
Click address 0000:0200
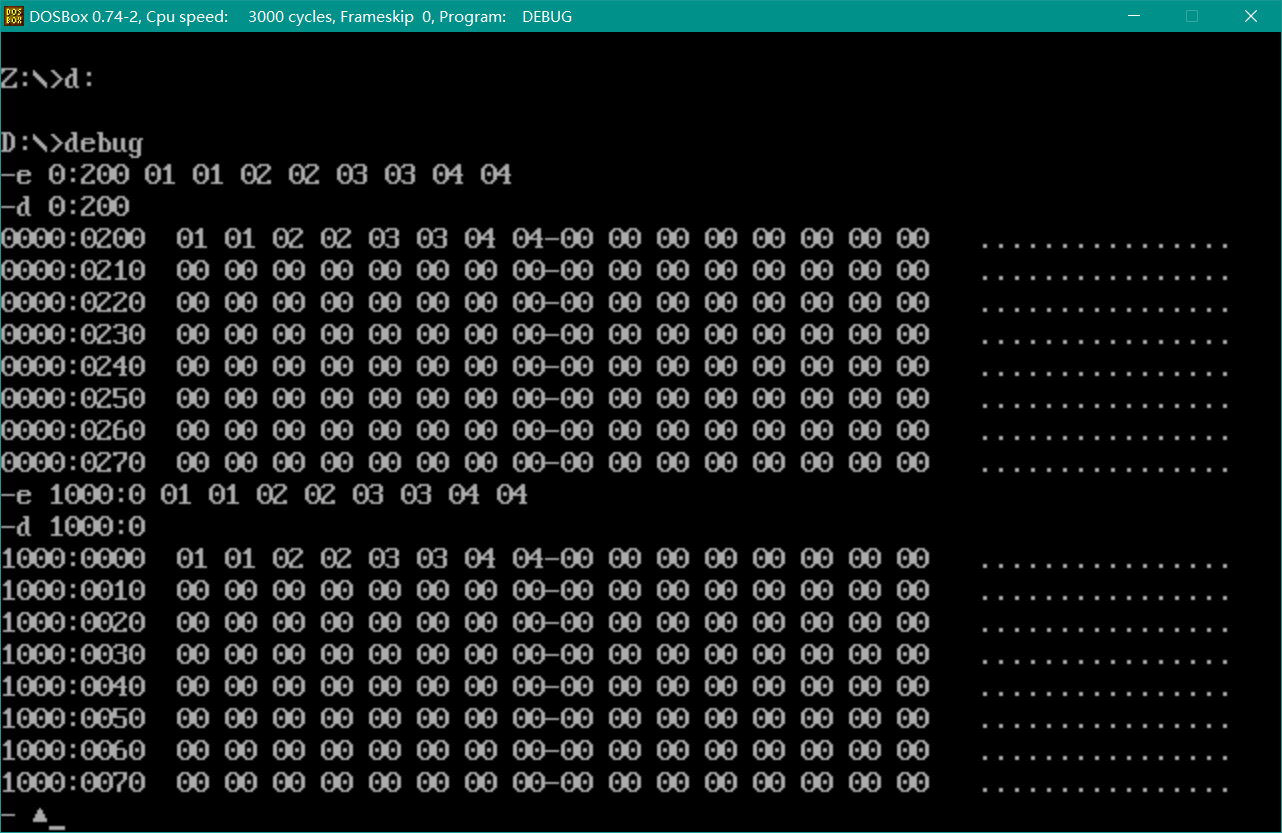point(73,239)
